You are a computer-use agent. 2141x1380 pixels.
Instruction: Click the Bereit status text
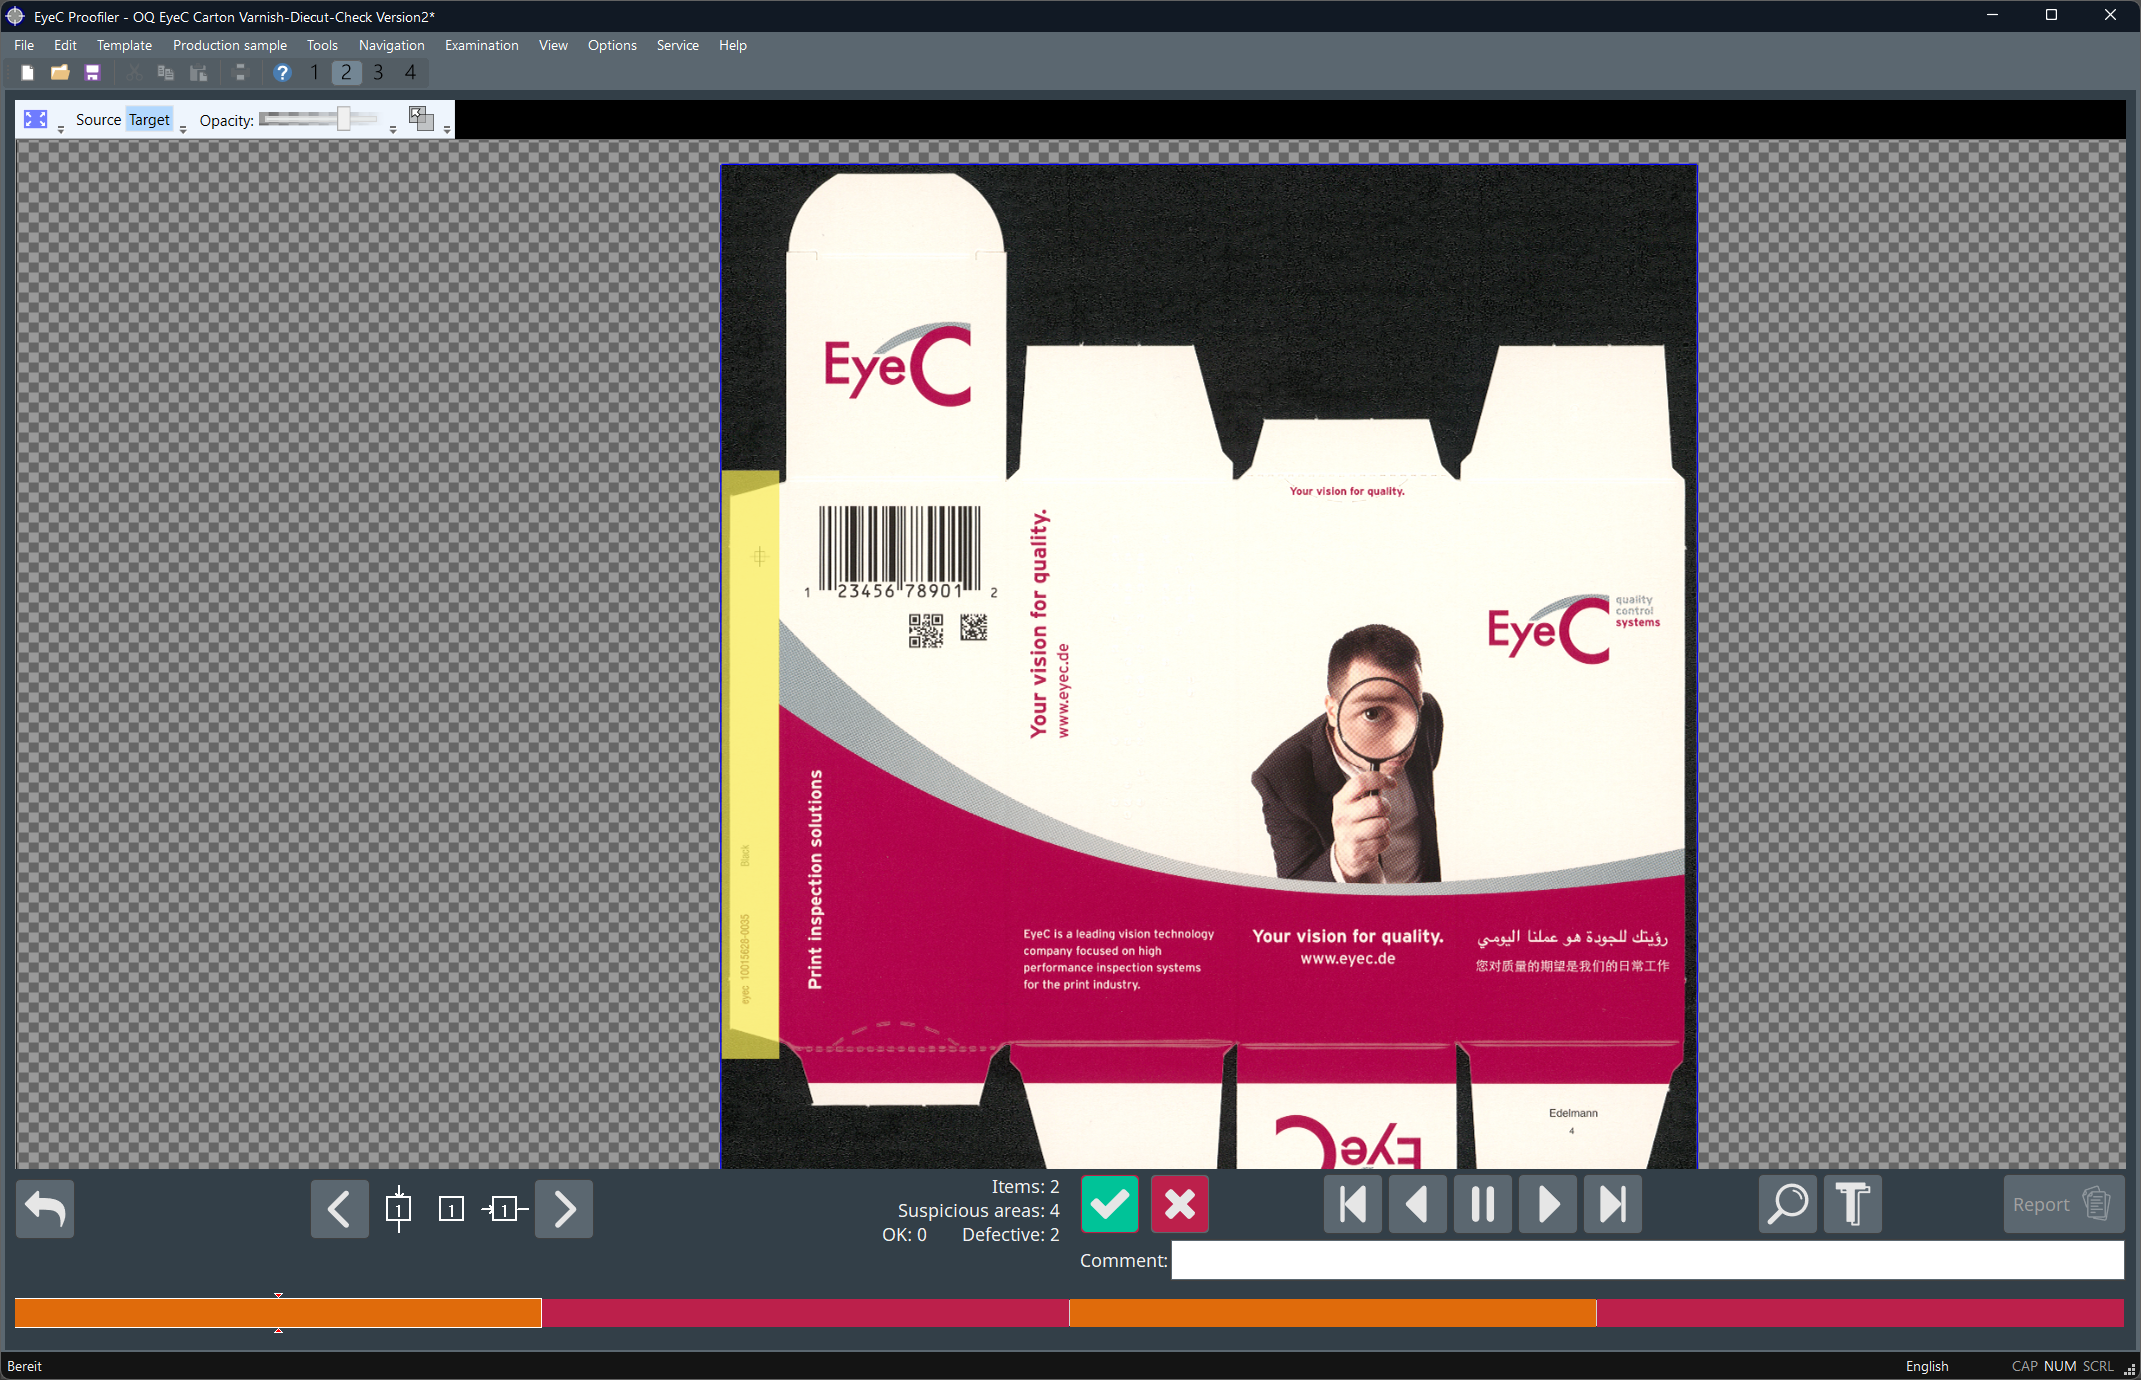(25, 1366)
